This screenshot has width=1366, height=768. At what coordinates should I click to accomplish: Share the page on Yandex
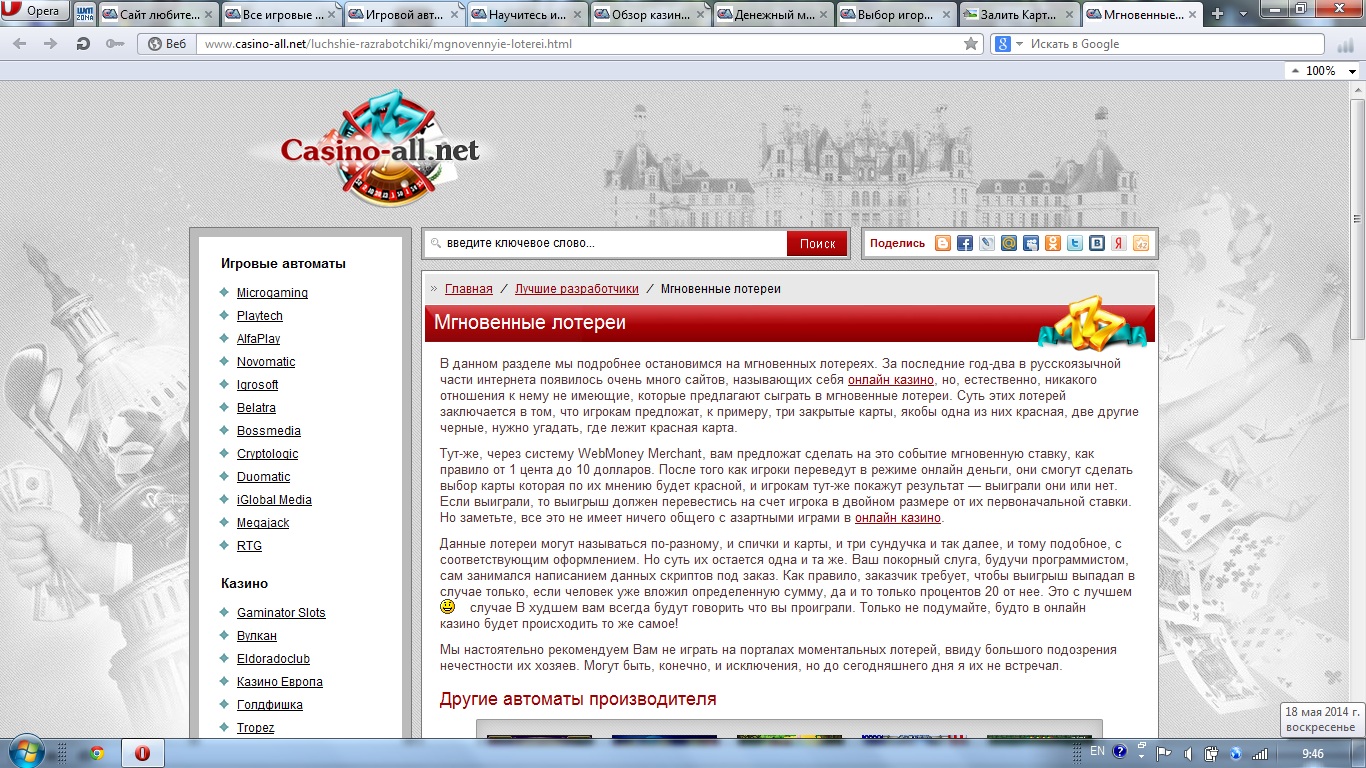(1119, 243)
